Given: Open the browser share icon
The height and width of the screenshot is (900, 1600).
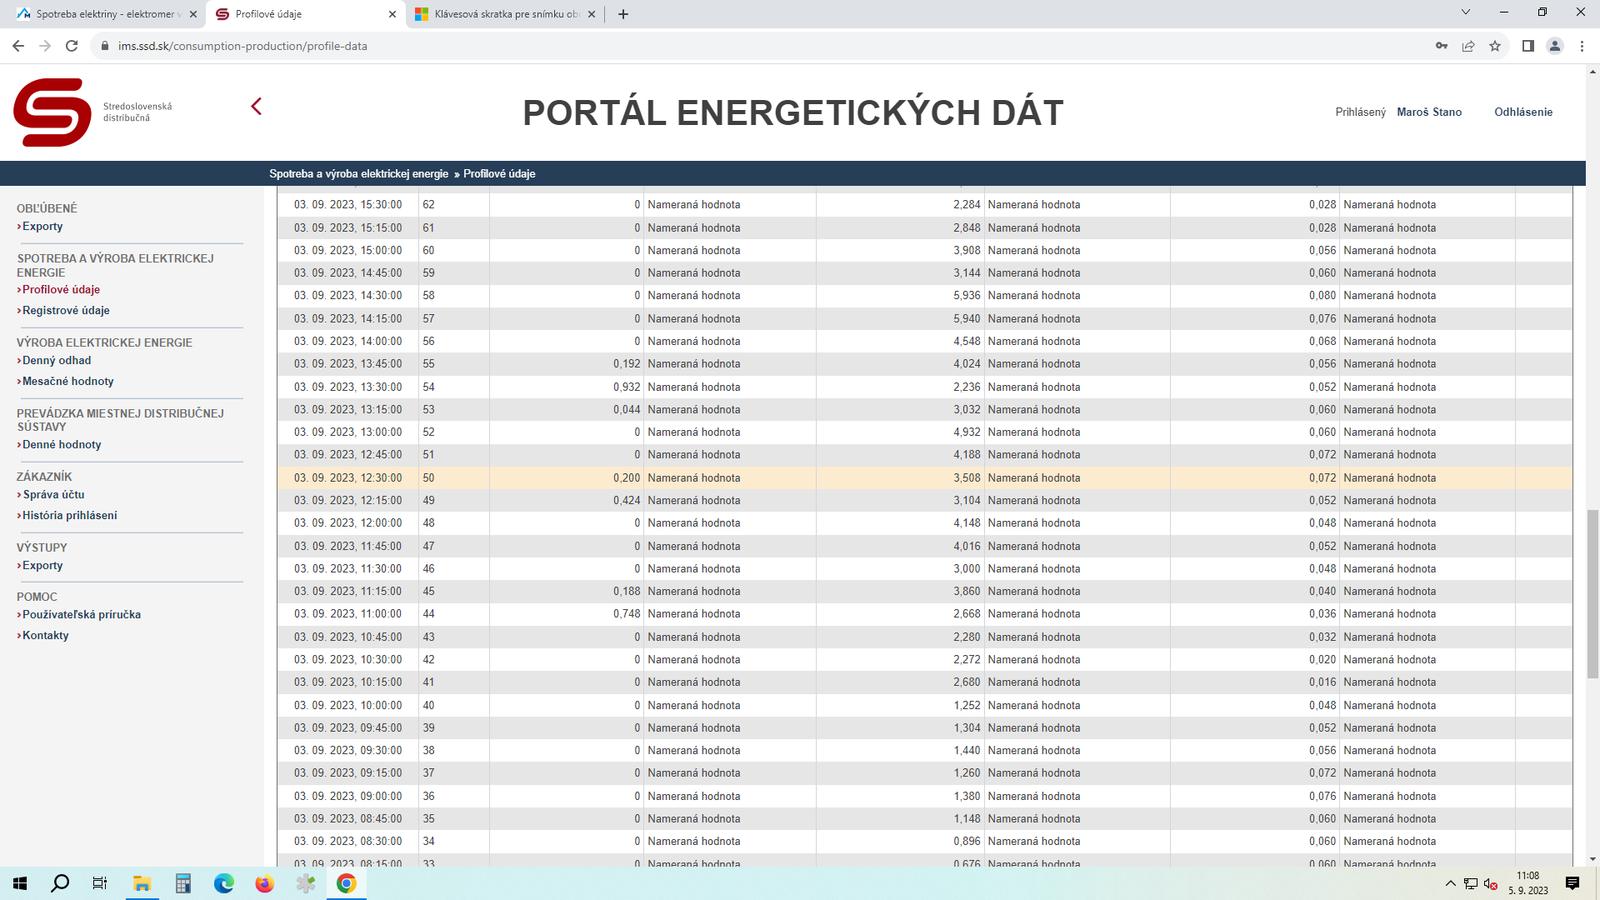Looking at the screenshot, I should pos(1468,46).
